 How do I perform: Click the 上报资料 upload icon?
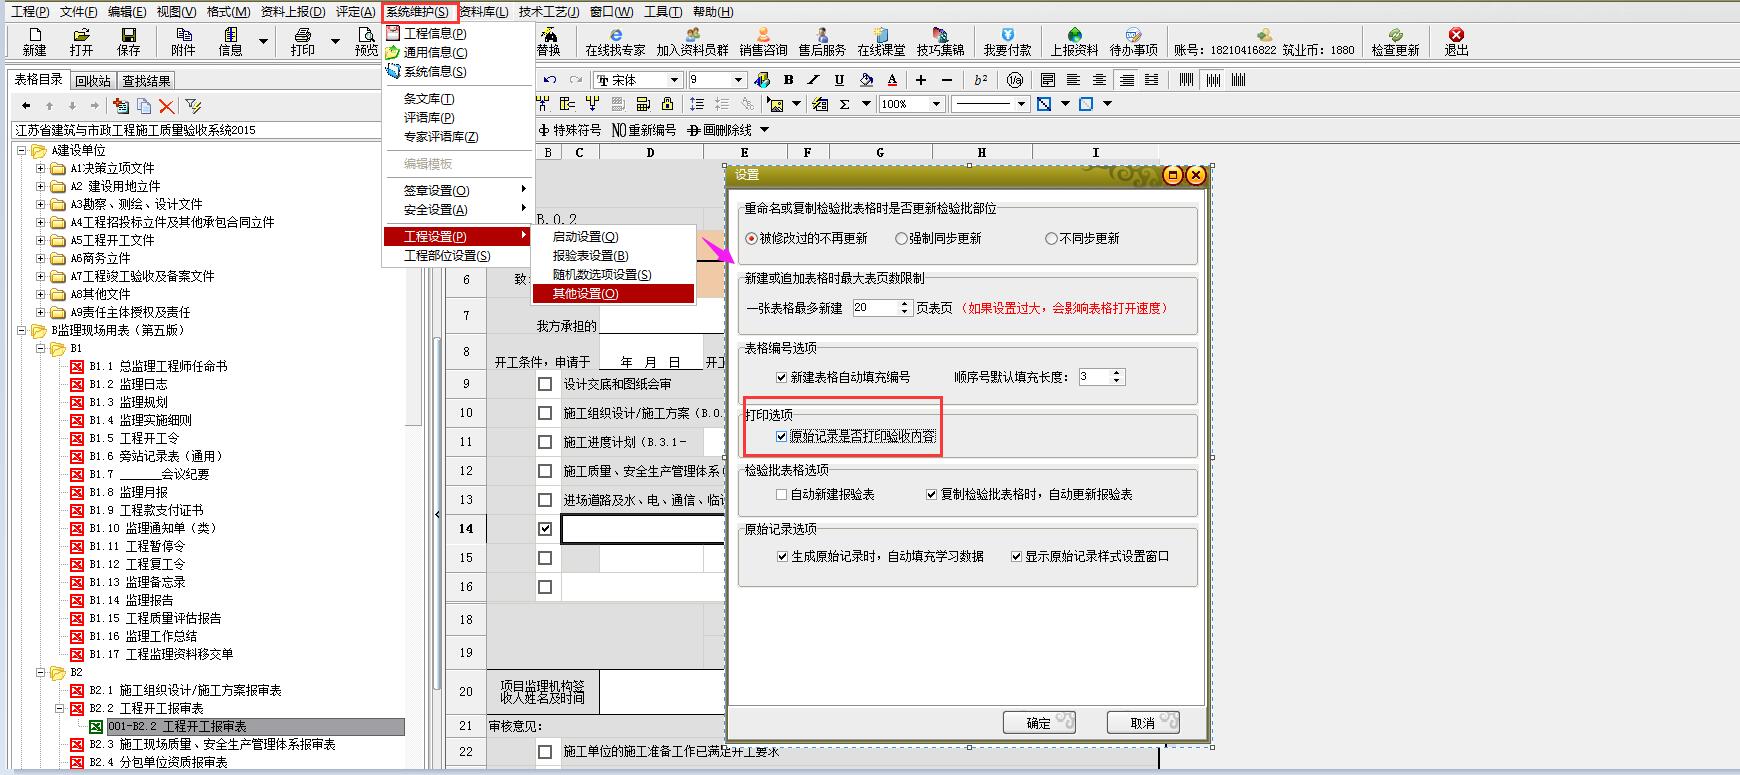click(x=1074, y=41)
